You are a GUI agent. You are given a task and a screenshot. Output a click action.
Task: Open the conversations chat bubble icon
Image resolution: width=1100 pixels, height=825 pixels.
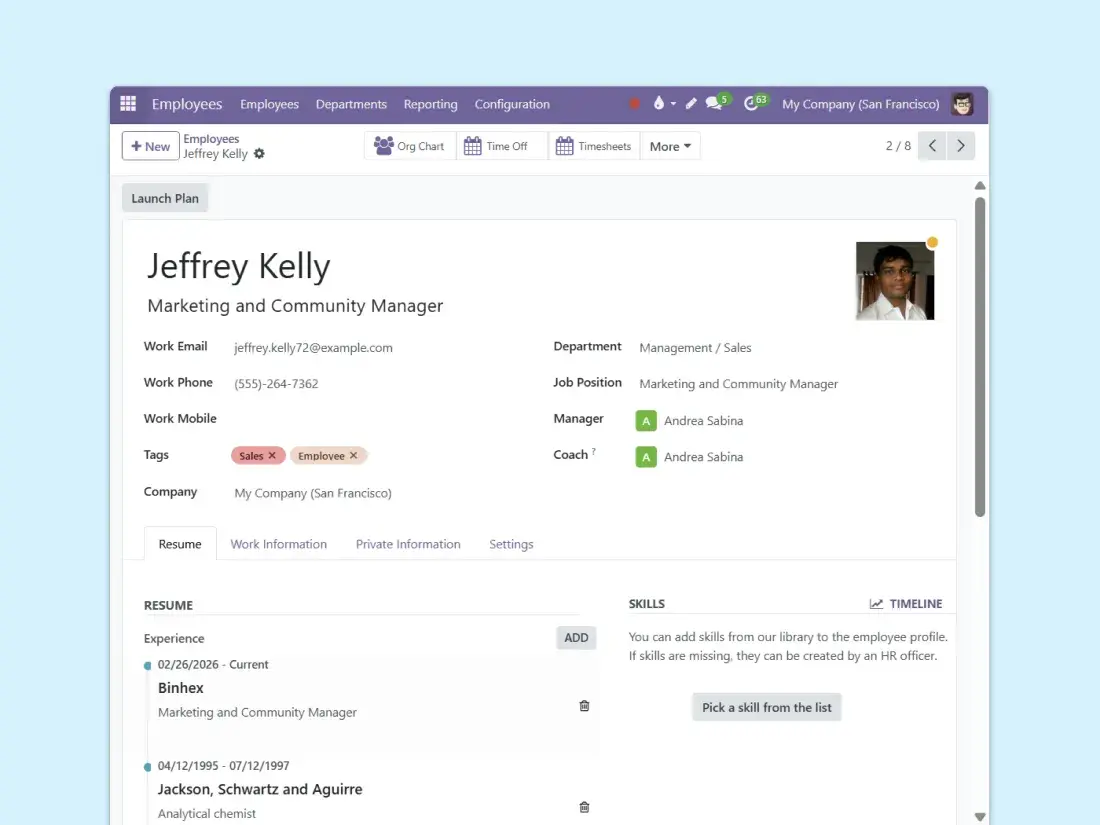tap(714, 104)
